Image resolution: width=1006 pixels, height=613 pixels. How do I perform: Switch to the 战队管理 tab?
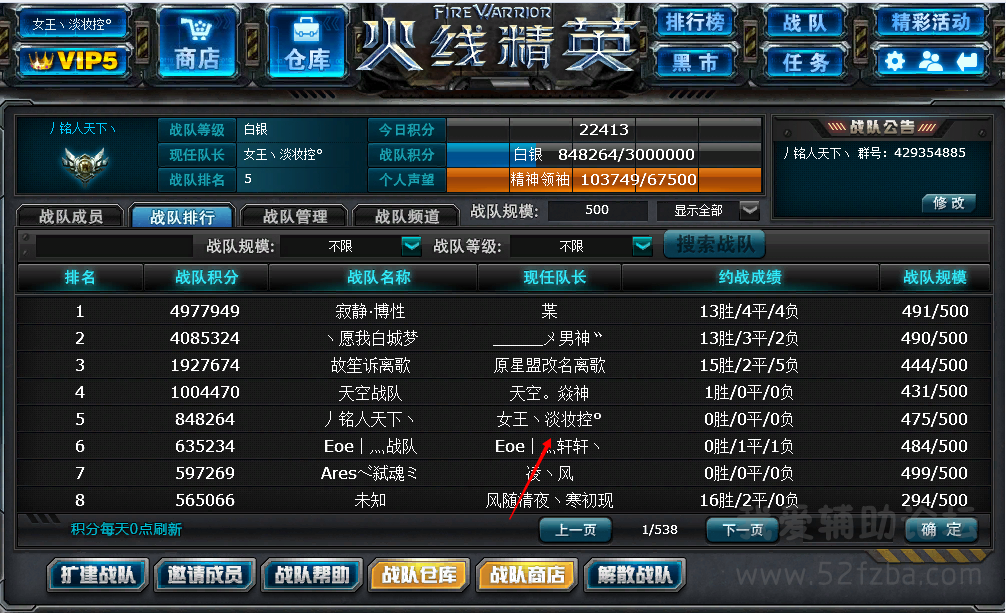click(294, 216)
